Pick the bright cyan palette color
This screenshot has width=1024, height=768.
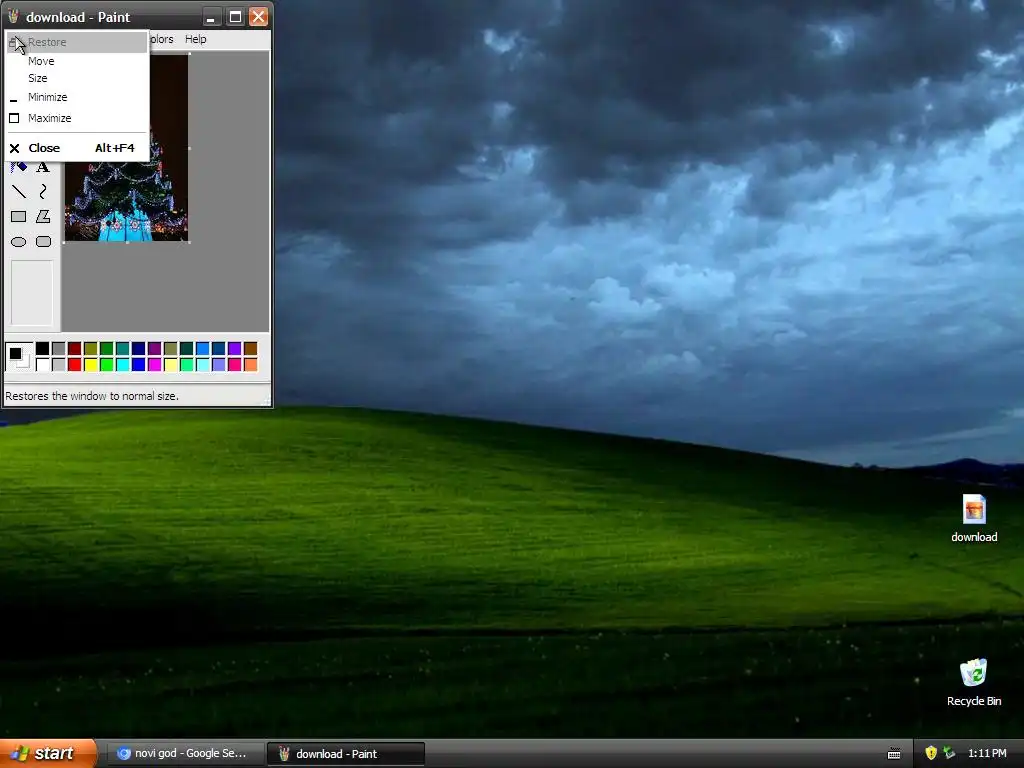pyautogui.click(x=123, y=364)
